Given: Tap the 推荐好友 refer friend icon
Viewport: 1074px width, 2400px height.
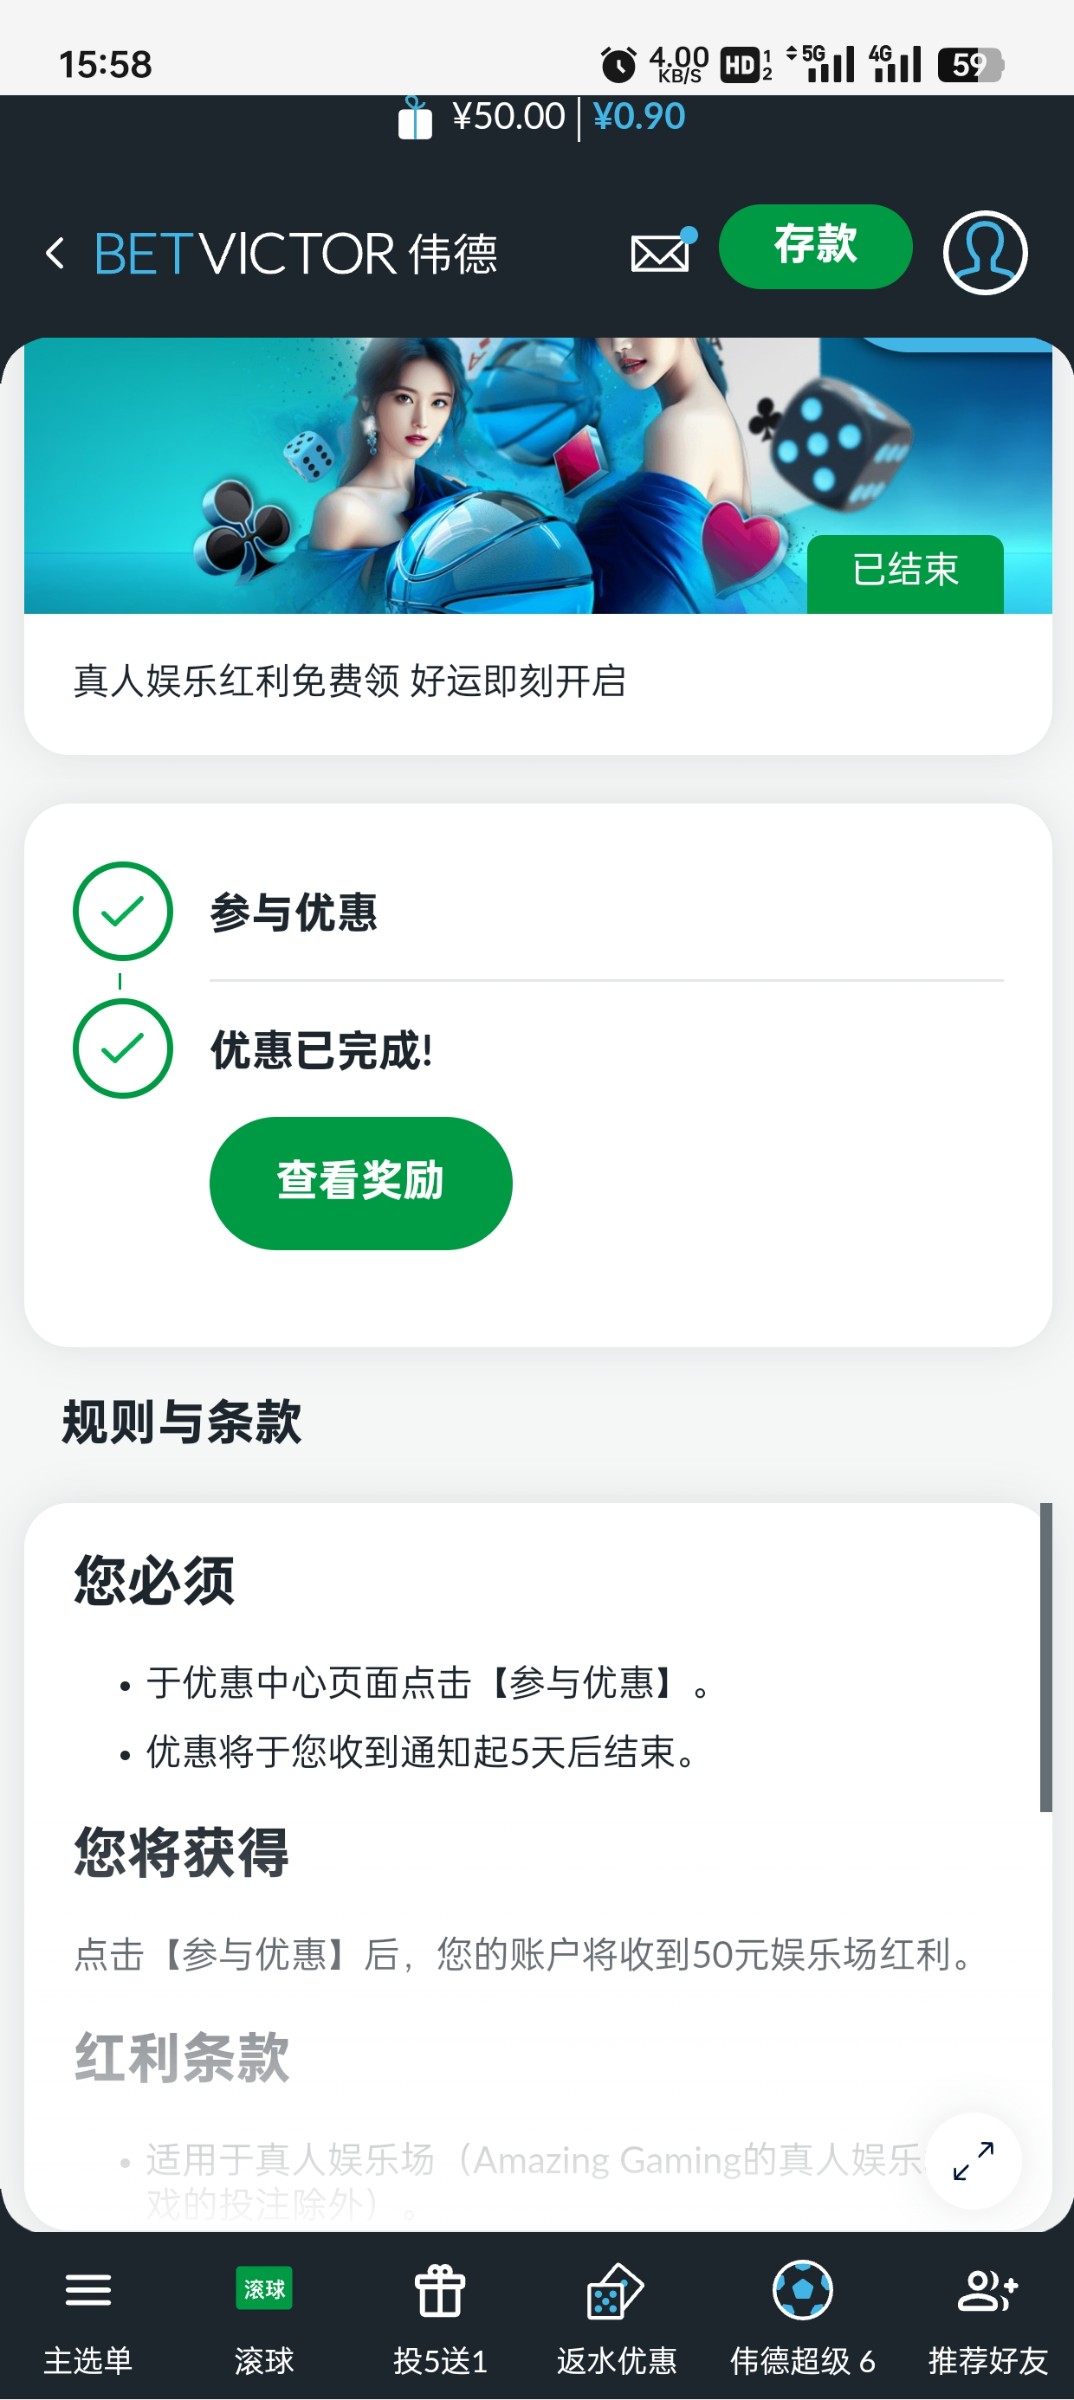Looking at the screenshot, I should tap(988, 2289).
